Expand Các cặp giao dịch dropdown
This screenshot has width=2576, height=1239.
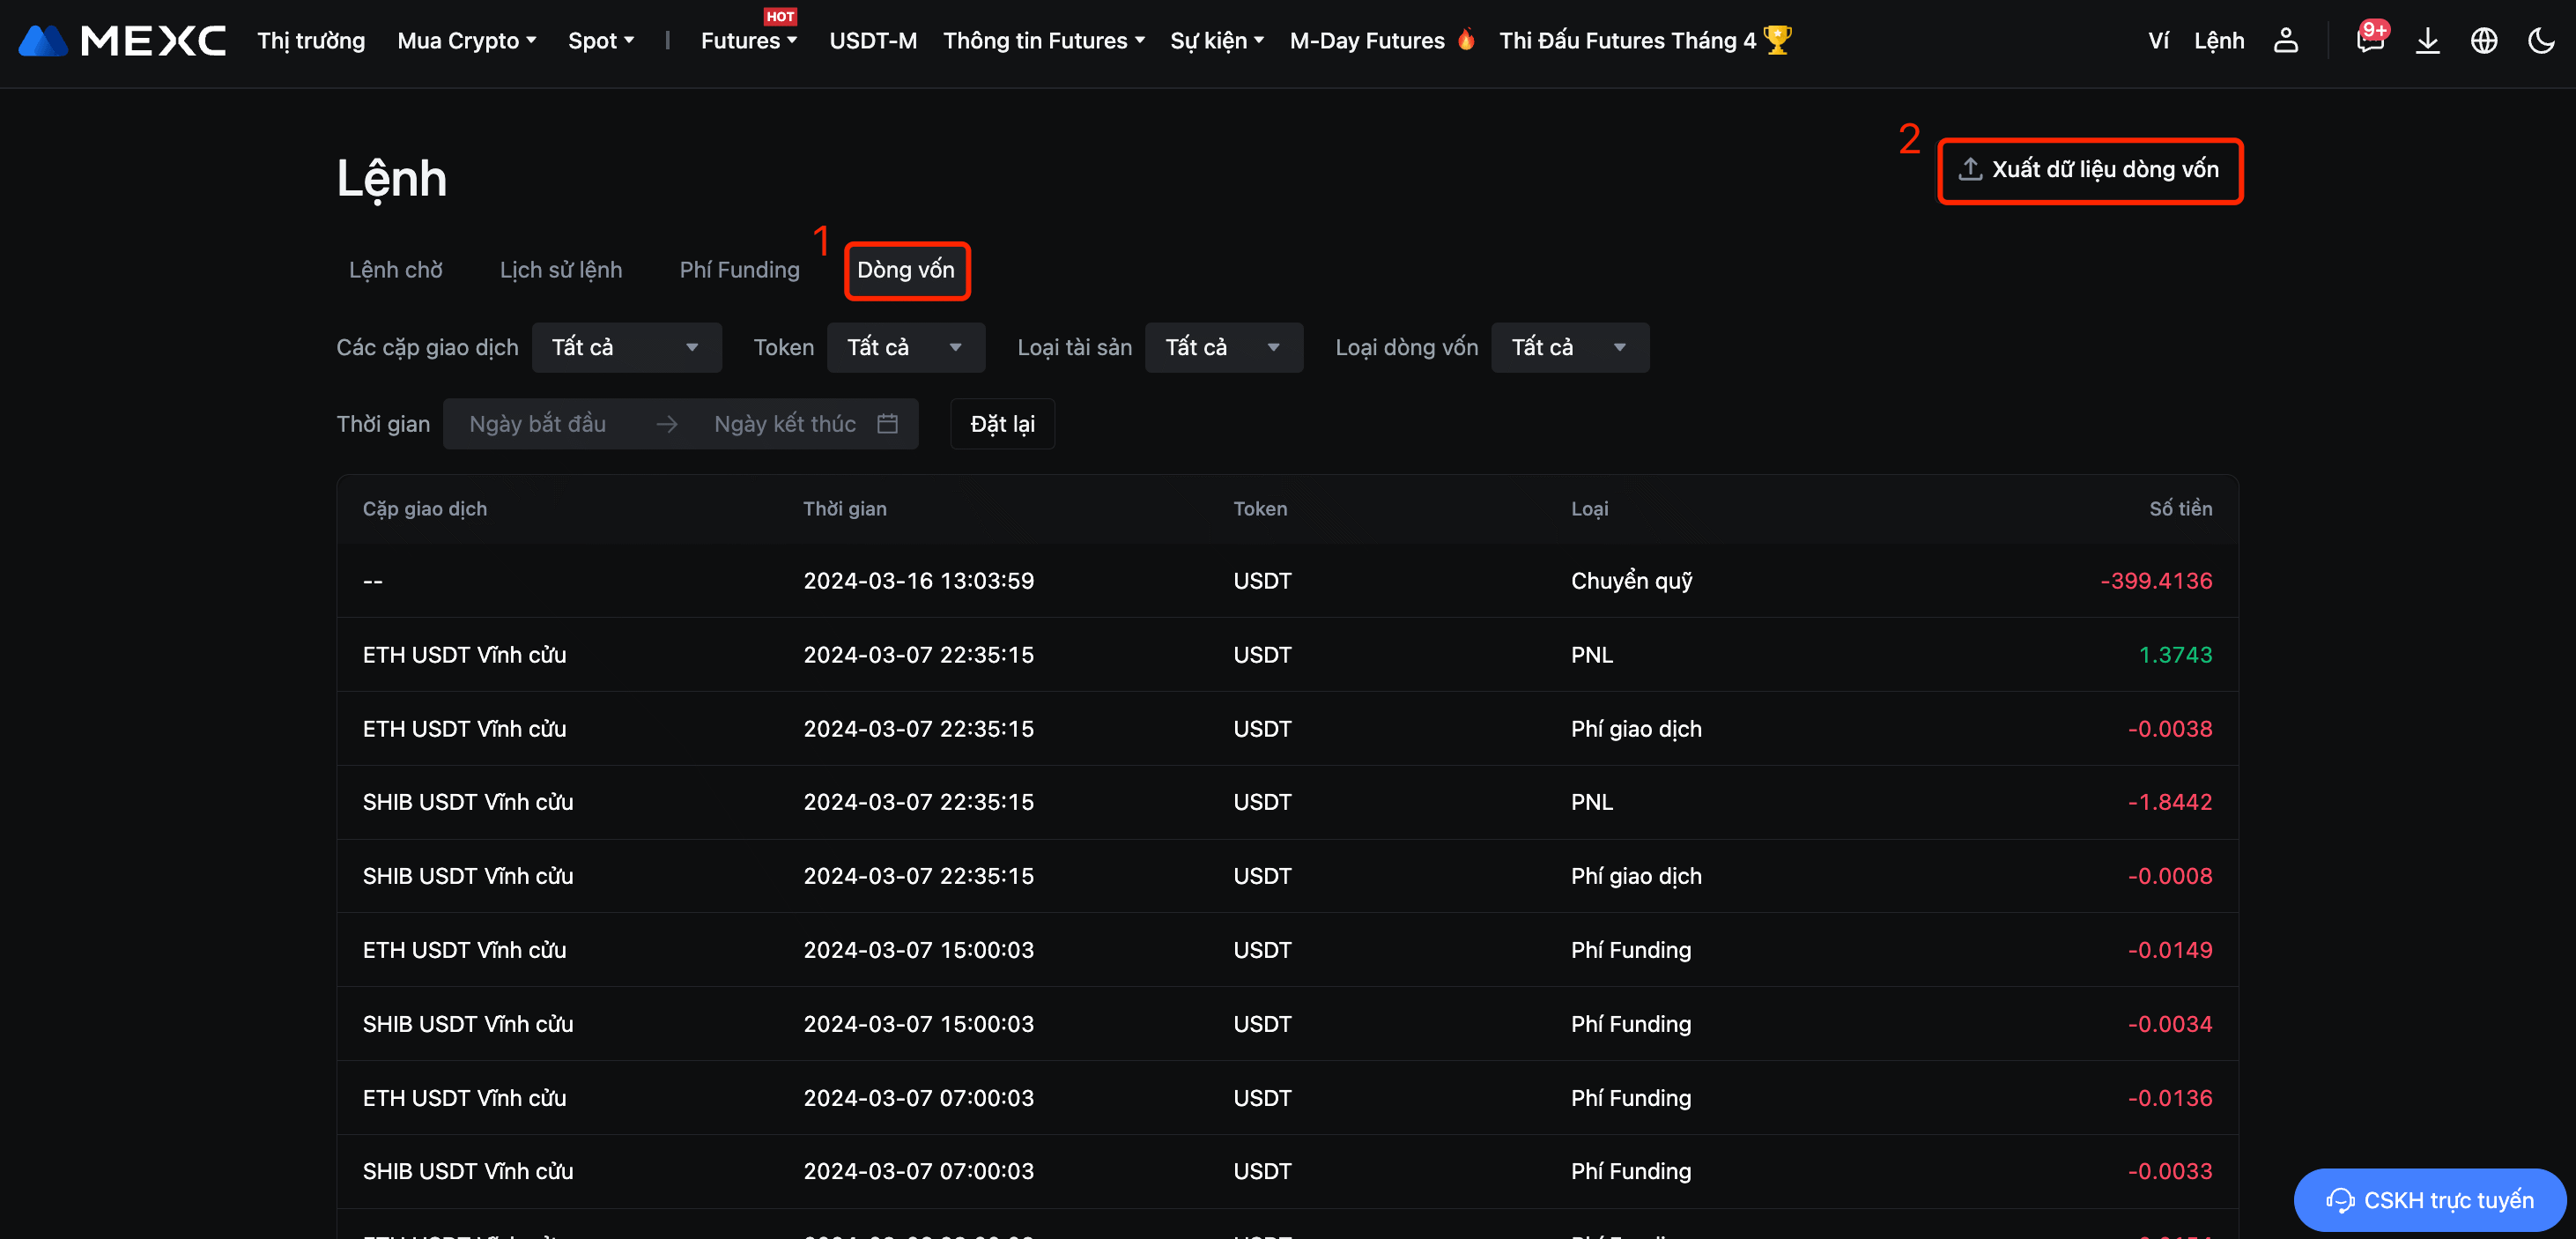click(626, 347)
